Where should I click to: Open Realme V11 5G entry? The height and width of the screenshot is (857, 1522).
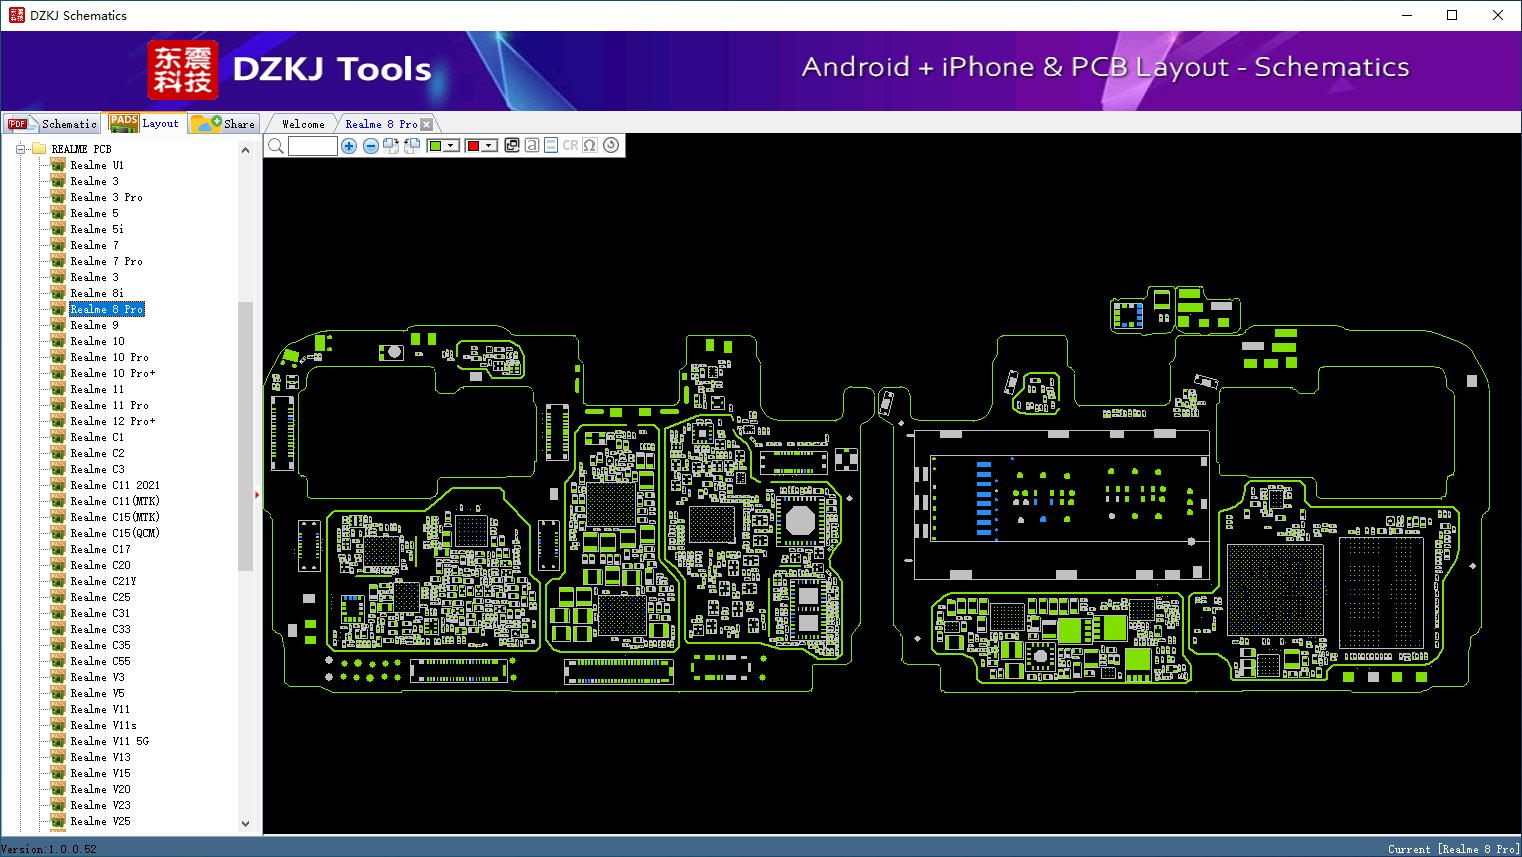click(x=109, y=741)
